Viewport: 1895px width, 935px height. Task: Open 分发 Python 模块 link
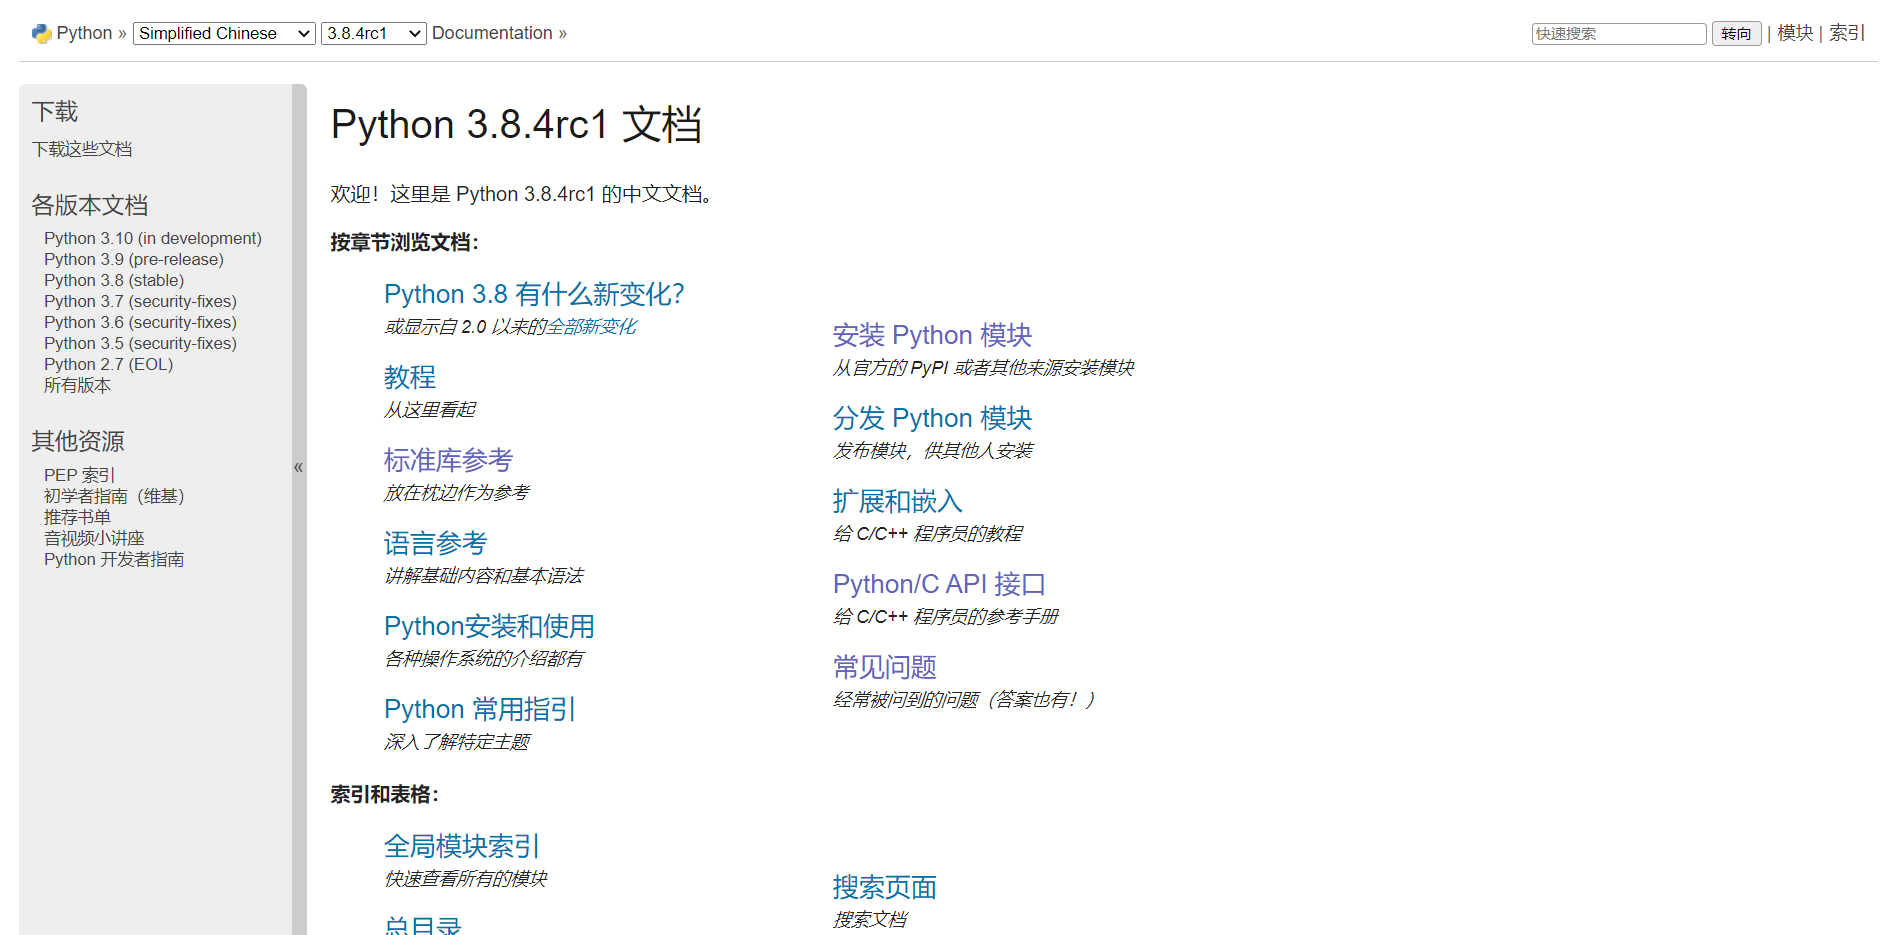pos(932,418)
